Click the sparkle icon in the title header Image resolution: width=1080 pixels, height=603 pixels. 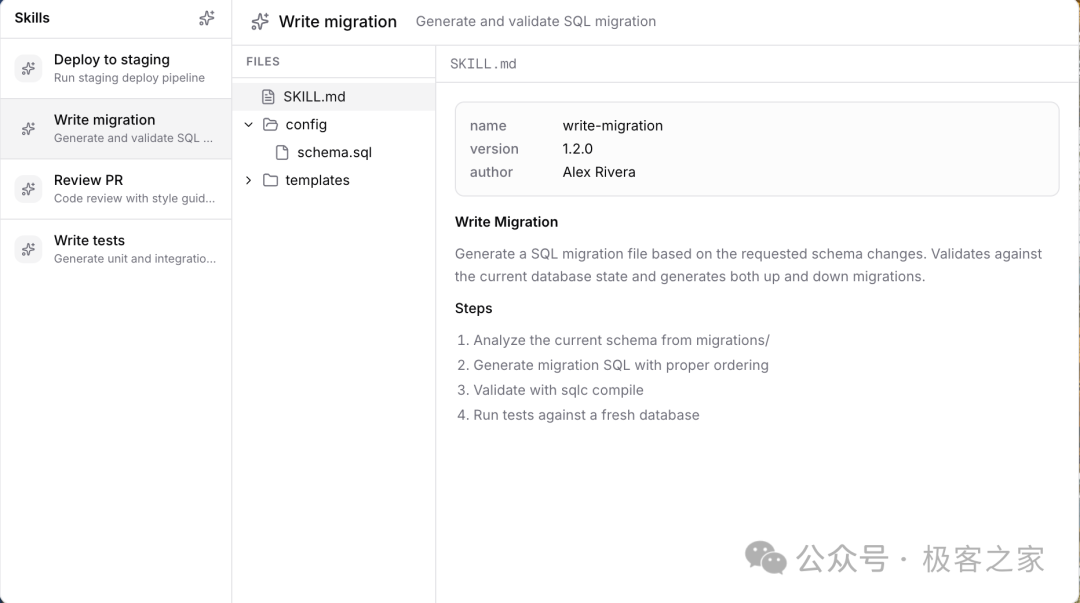260,21
